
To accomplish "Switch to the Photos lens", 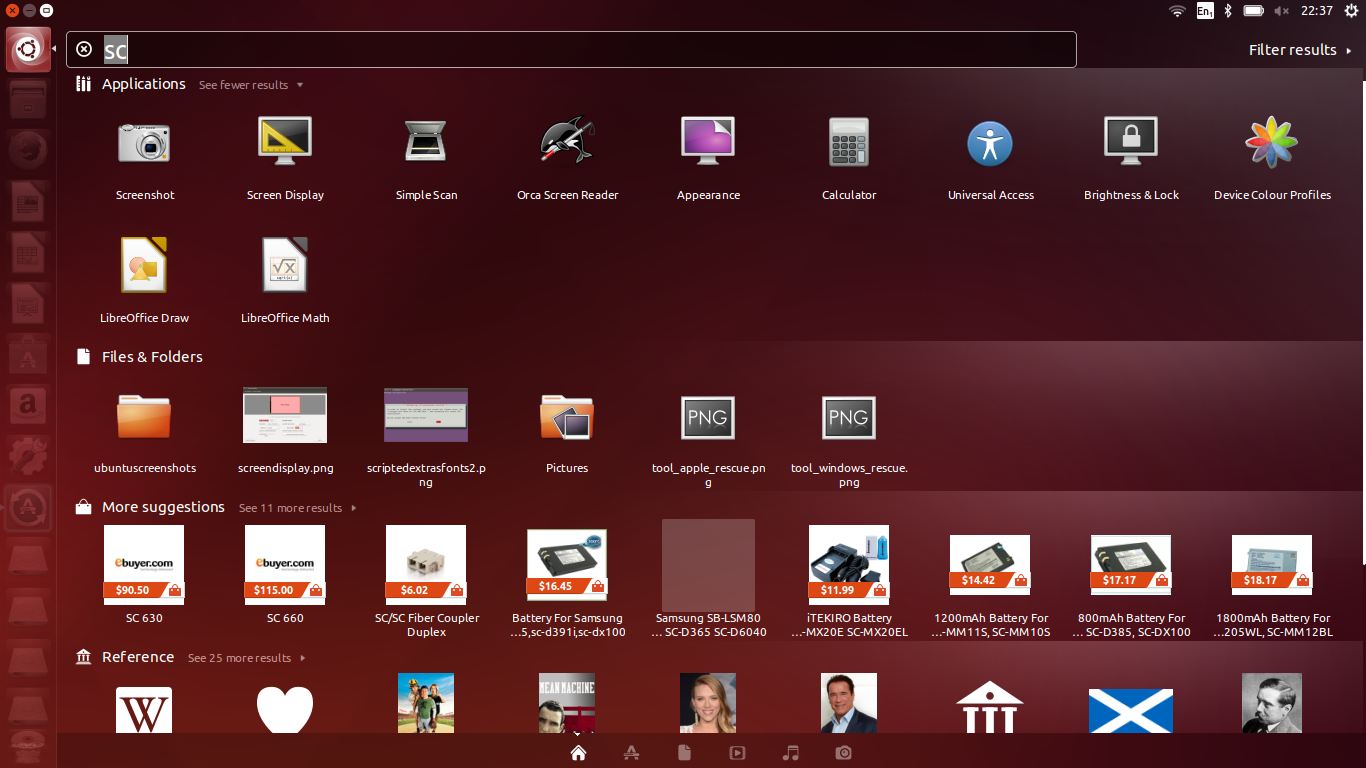I will point(844,753).
